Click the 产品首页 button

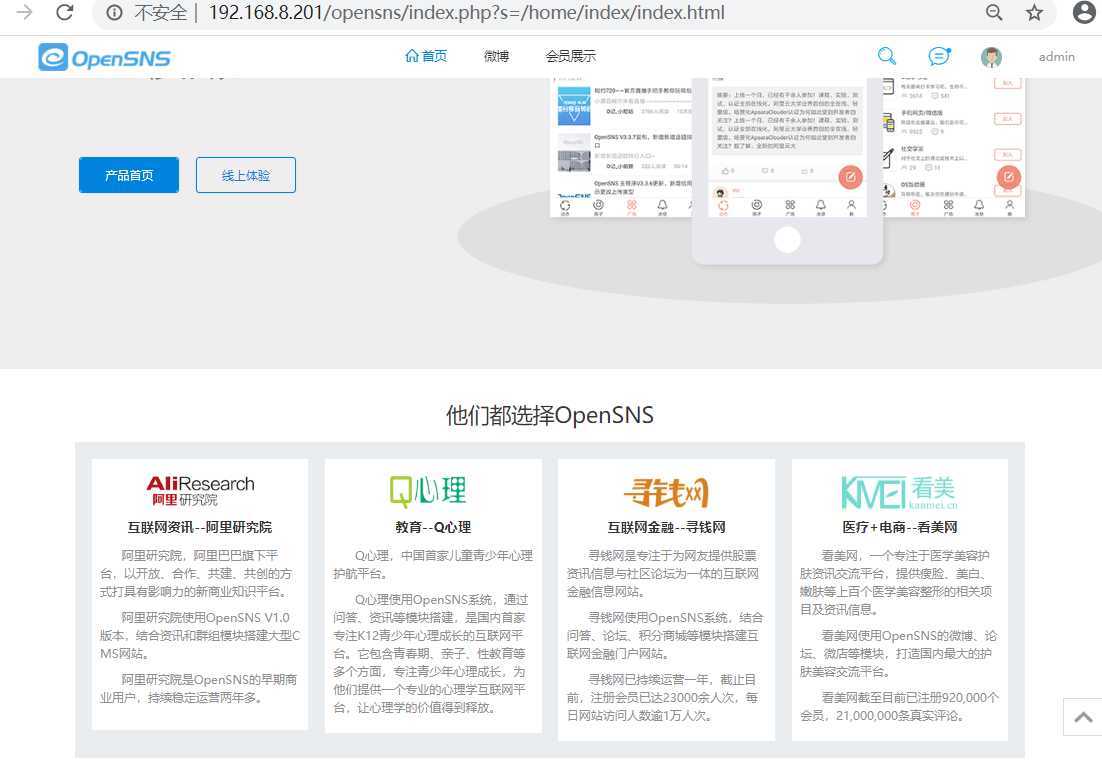point(129,175)
